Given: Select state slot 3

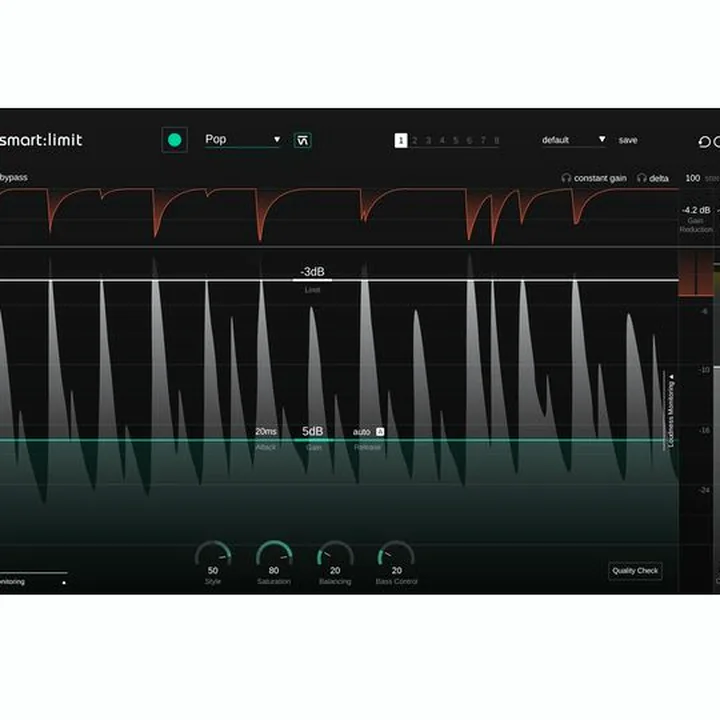Looking at the screenshot, I should [x=428, y=140].
